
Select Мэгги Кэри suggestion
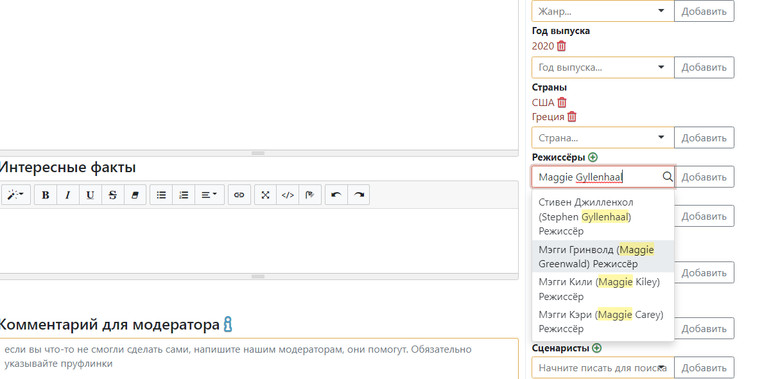click(603, 322)
